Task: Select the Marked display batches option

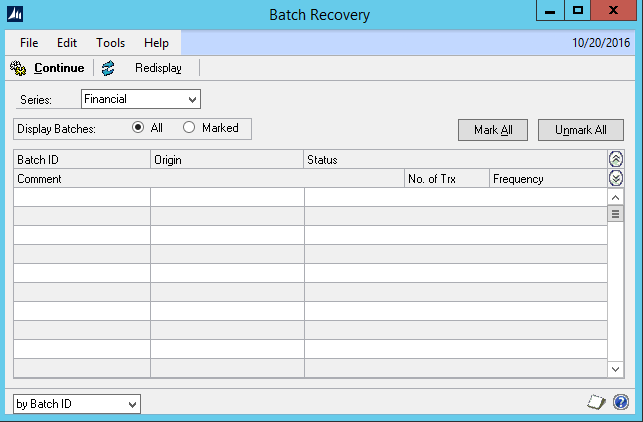Action: [189, 128]
